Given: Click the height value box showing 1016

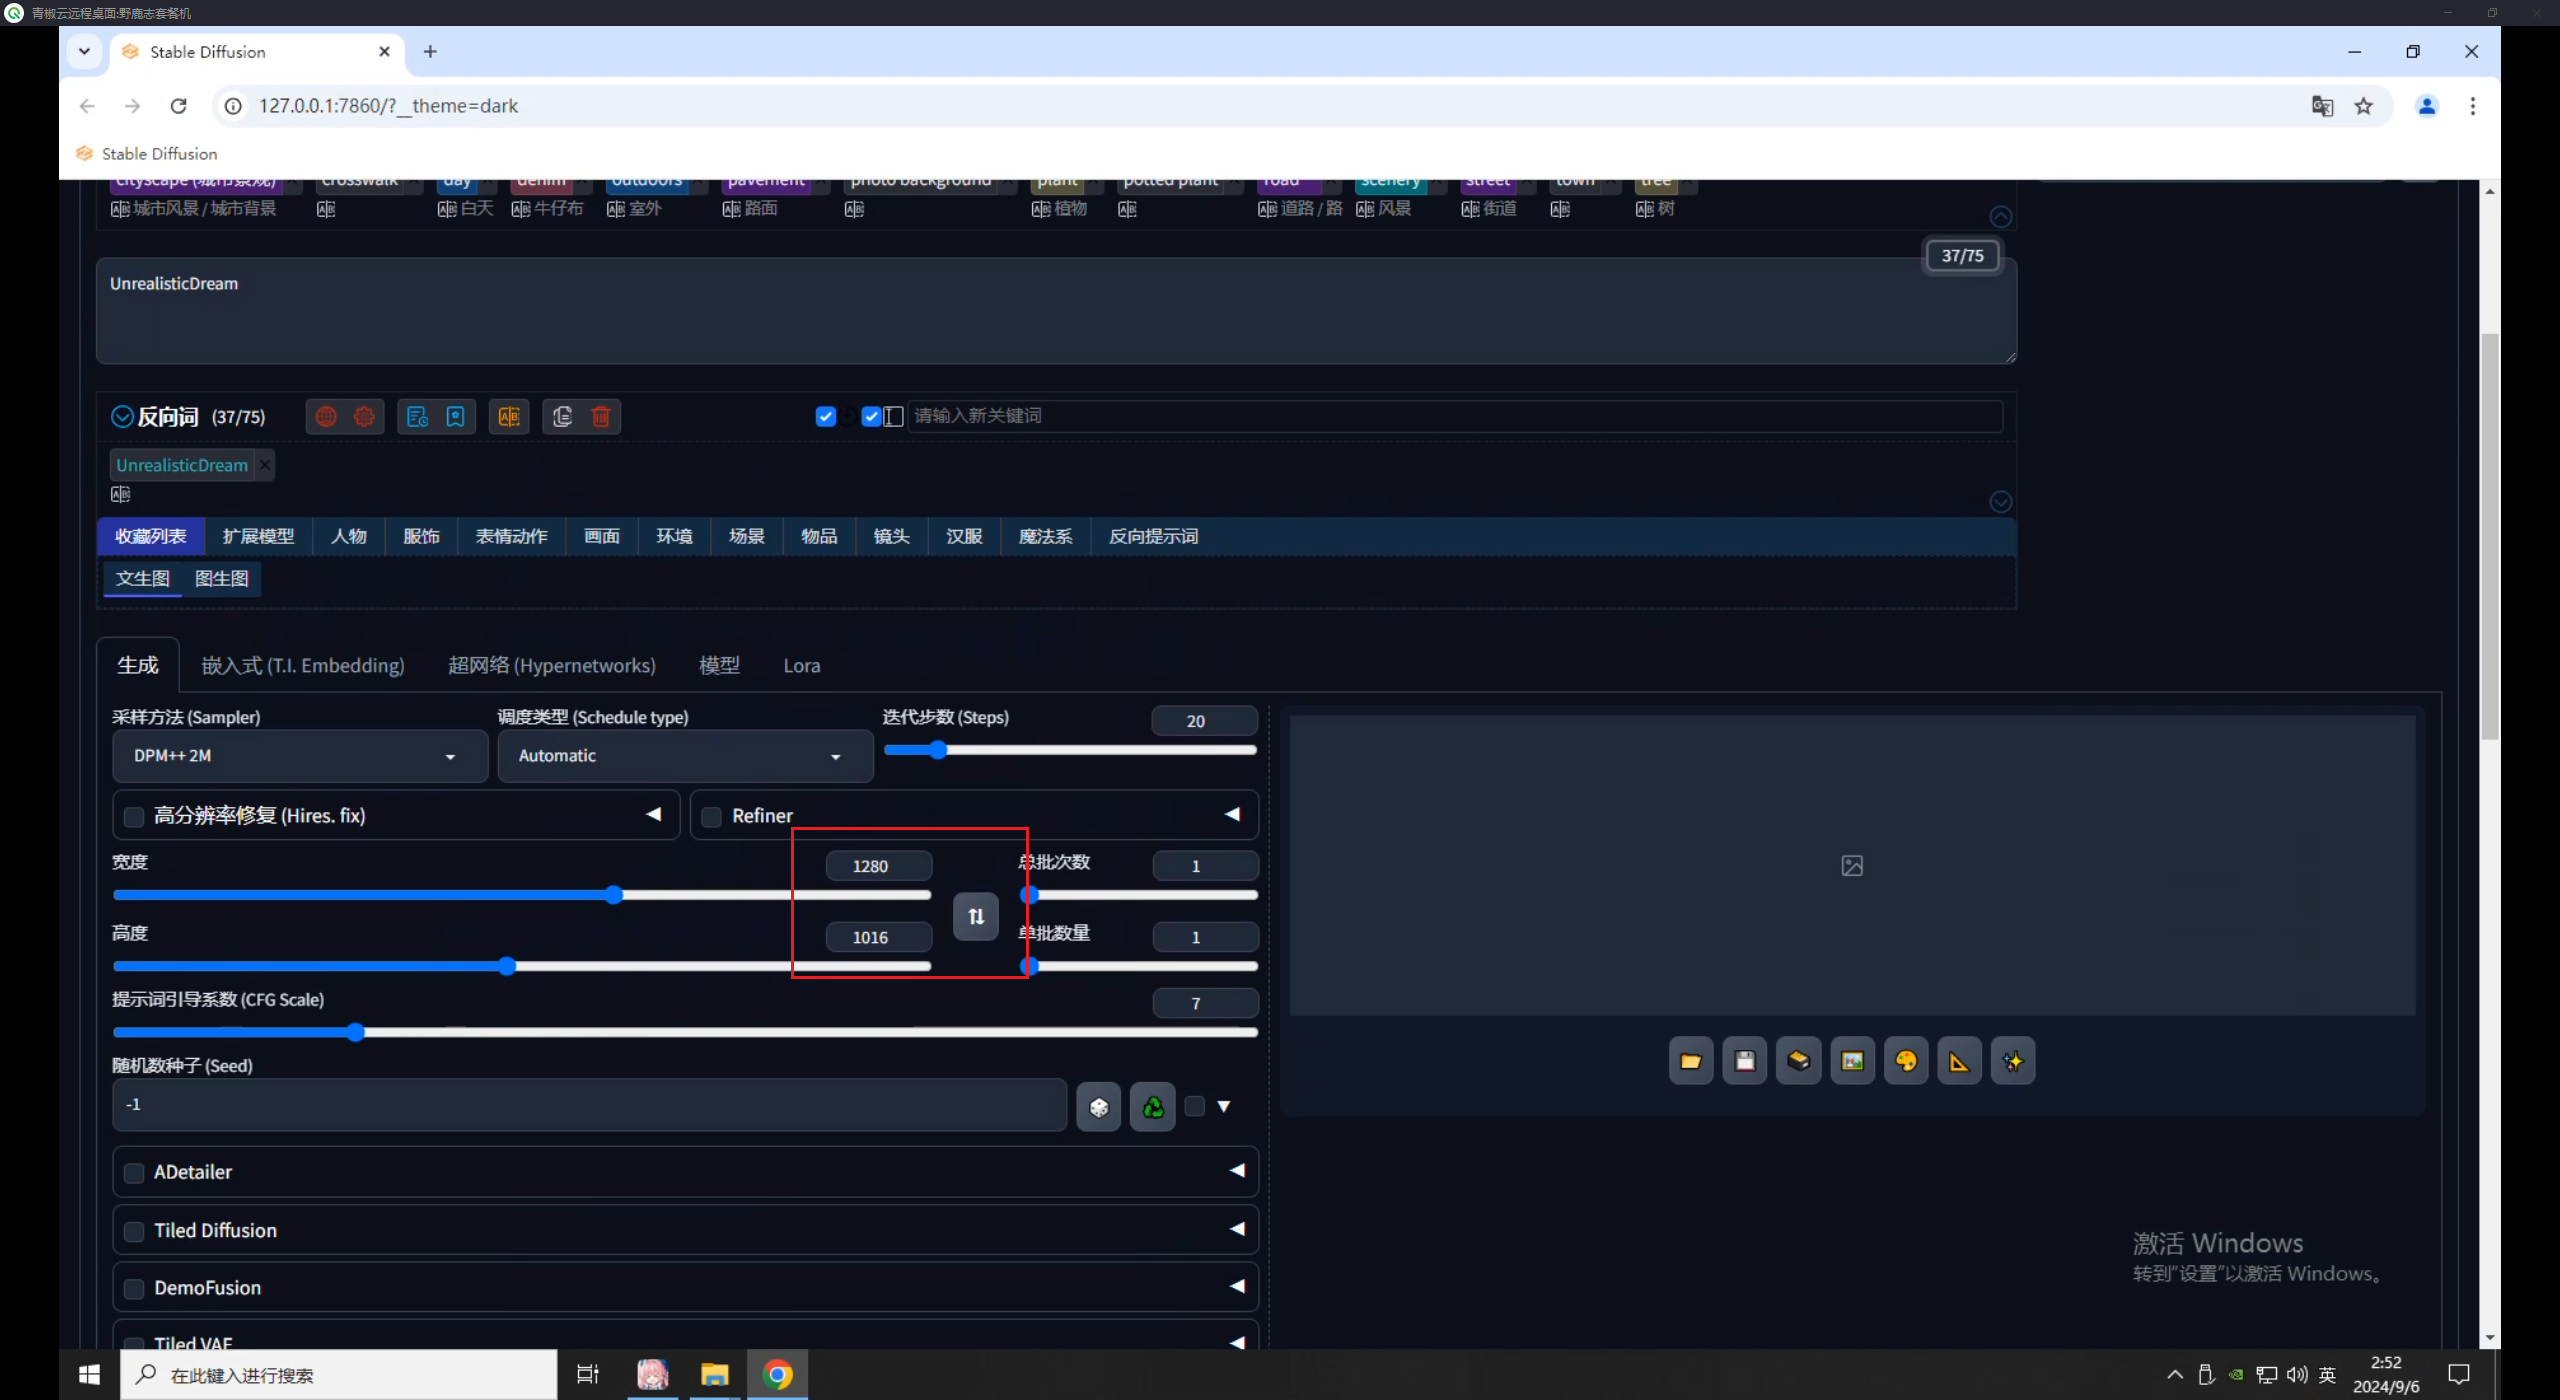Looking at the screenshot, I should tap(879, 938).
